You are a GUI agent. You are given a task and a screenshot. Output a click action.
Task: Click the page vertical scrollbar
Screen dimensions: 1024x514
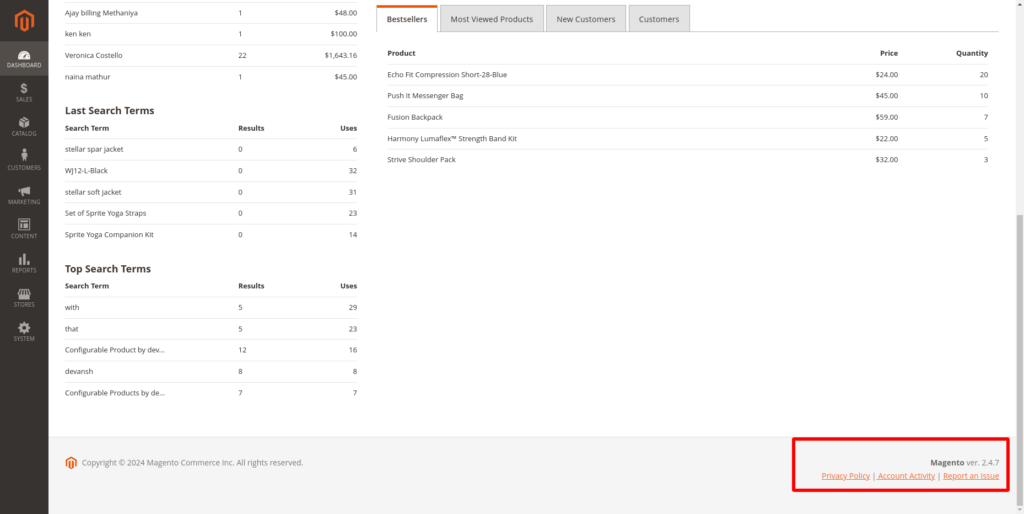coord(1019,359)
